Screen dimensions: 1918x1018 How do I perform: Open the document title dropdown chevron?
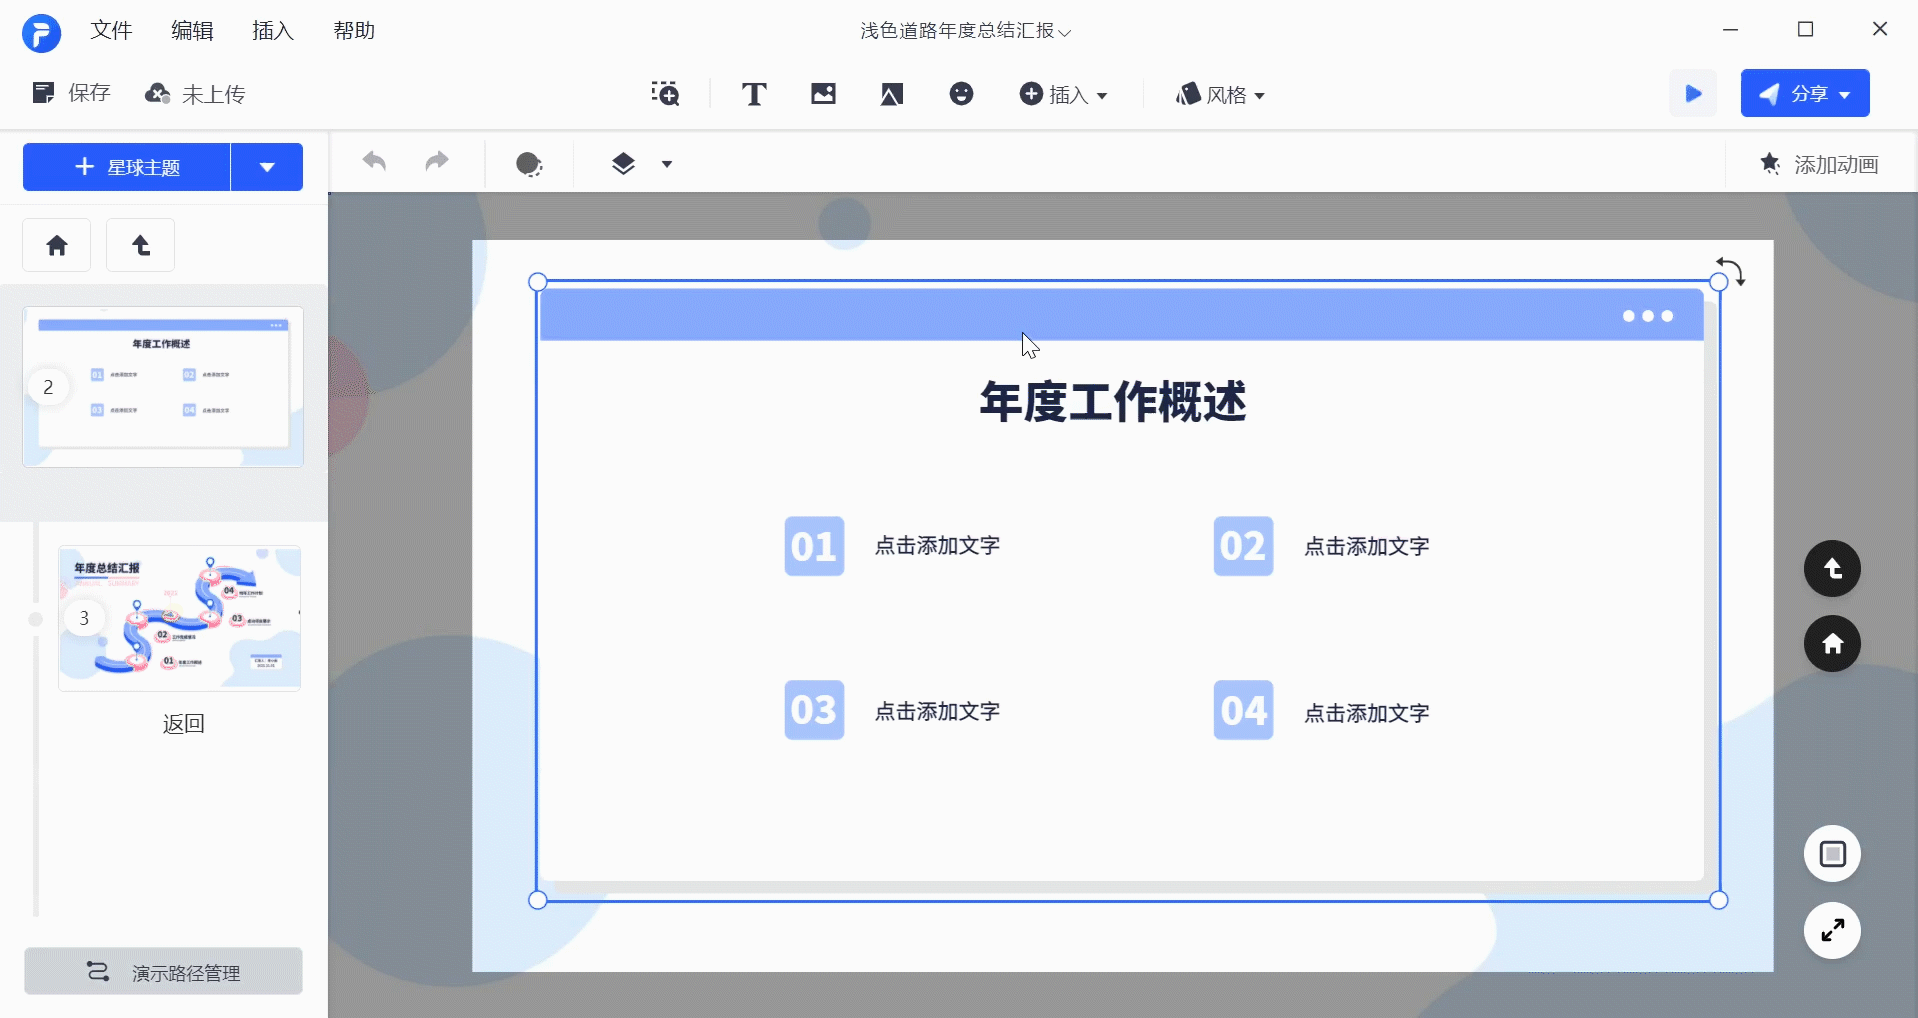coord(1065,33)
